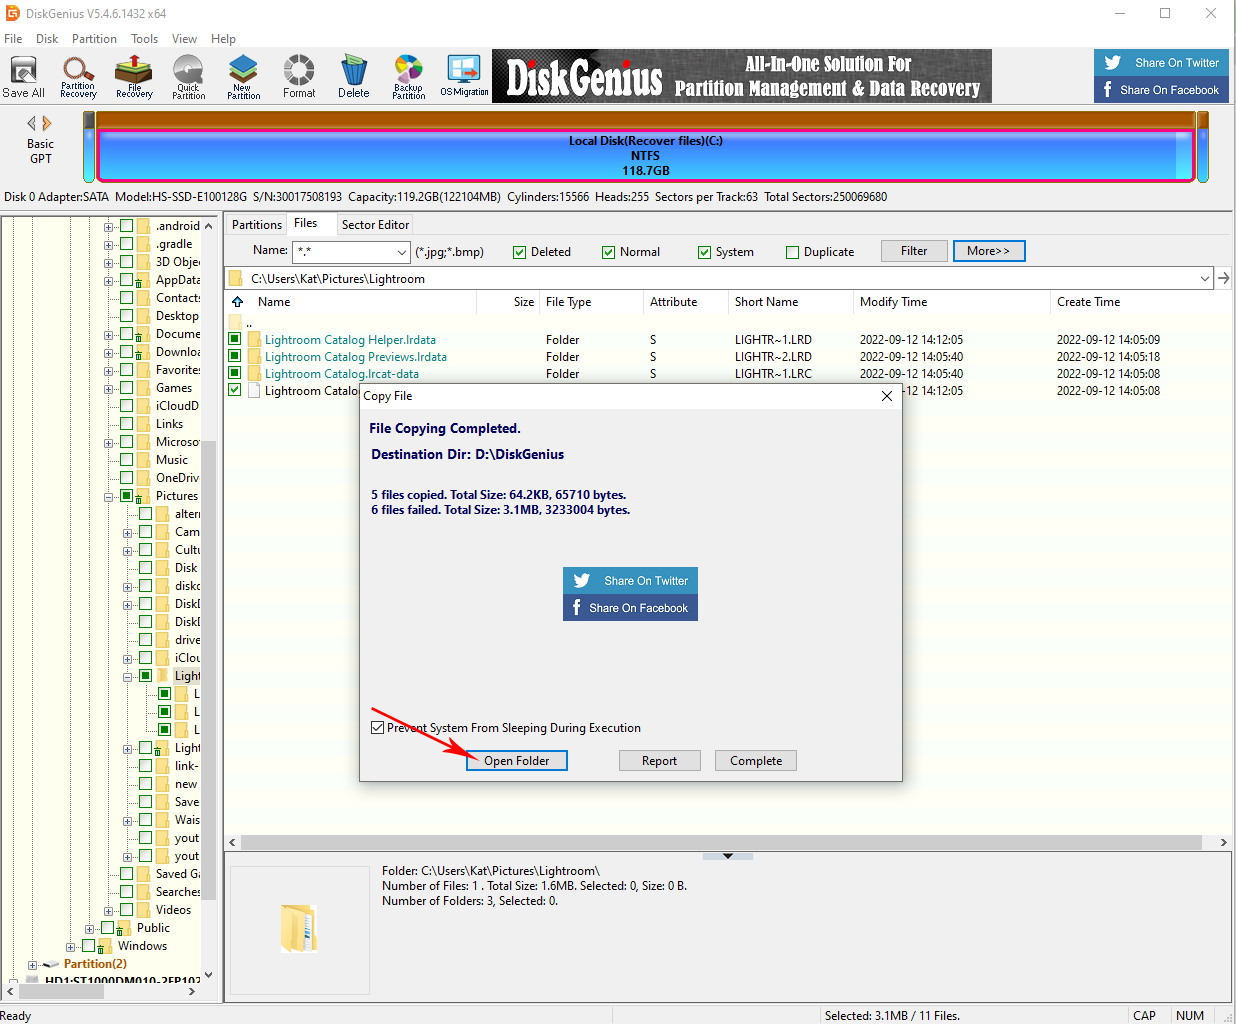The width and height of the screenshot is (1236, 1024).
Task: Check the Music folder checkbox in tree
Action: 127,460
